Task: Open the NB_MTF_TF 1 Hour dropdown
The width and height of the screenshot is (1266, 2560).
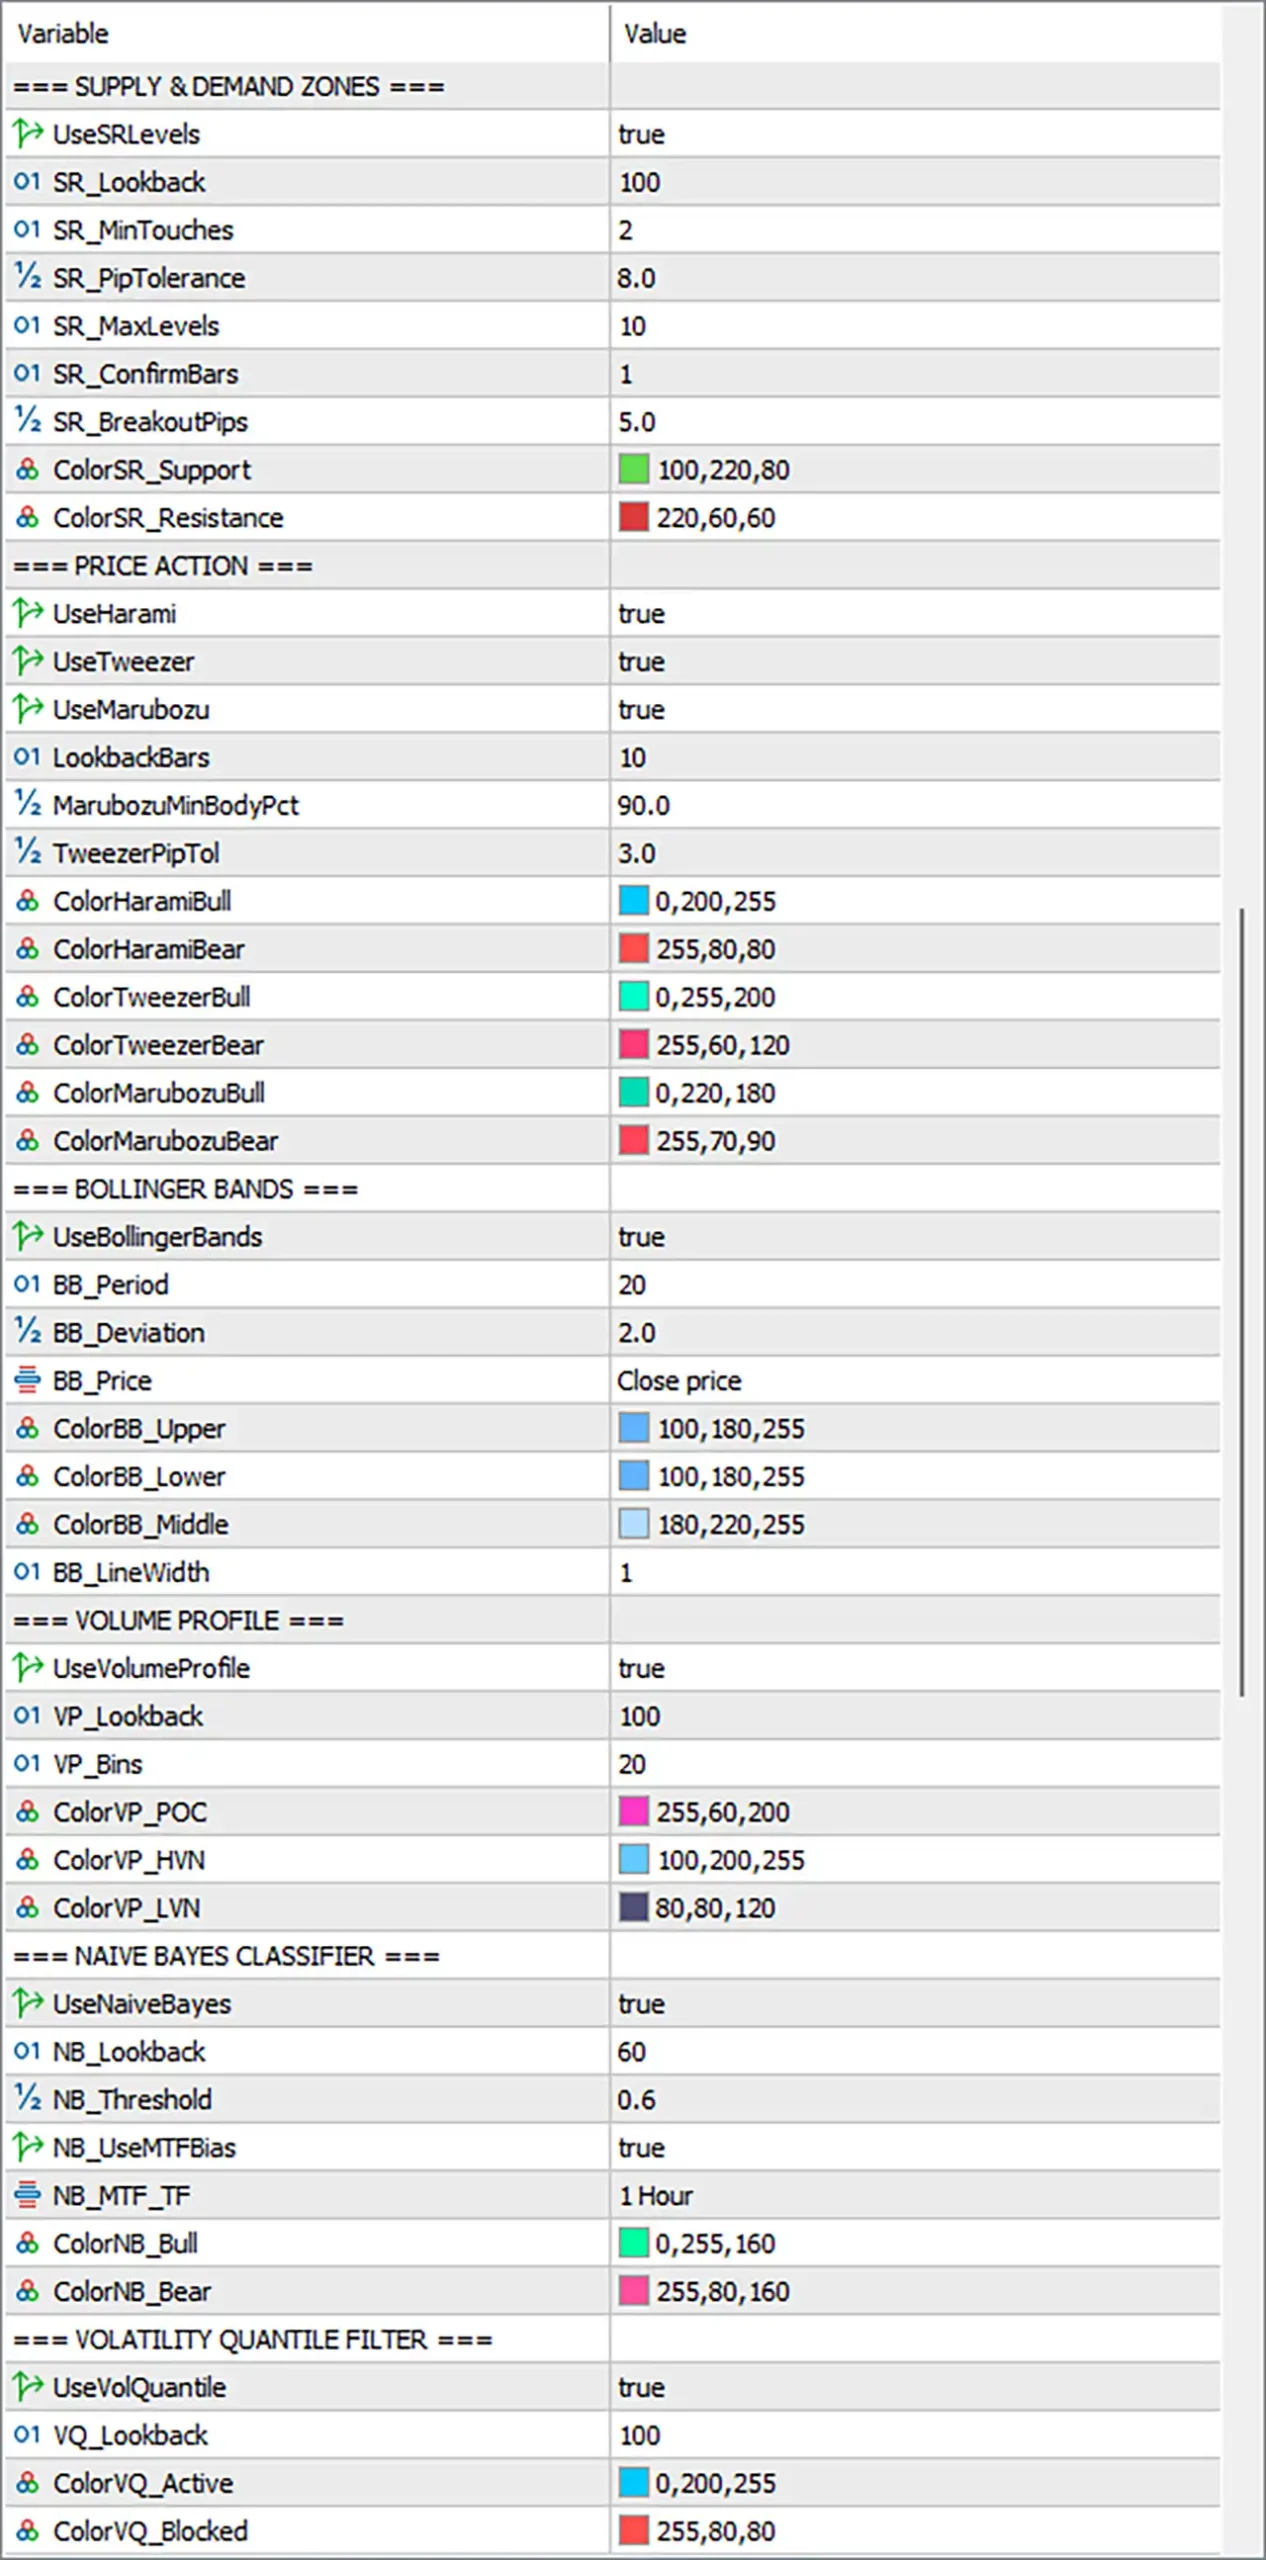Action: [915, 2195]
